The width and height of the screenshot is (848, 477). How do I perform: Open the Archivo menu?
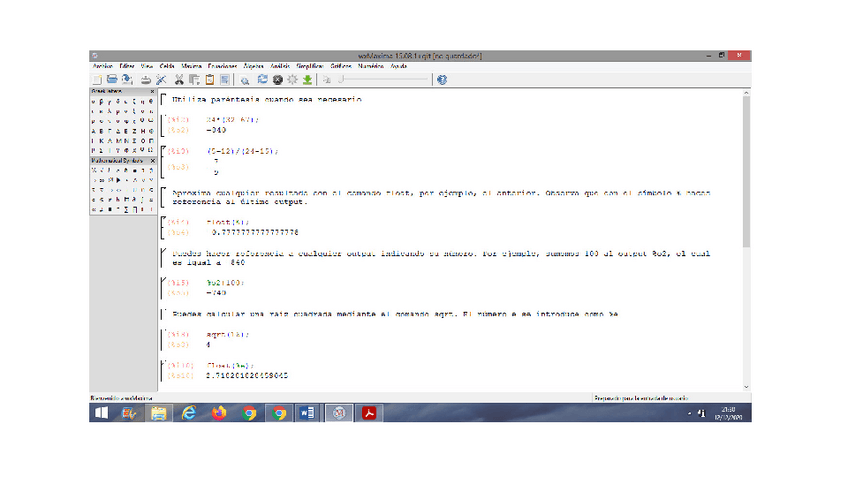(102, 66)
